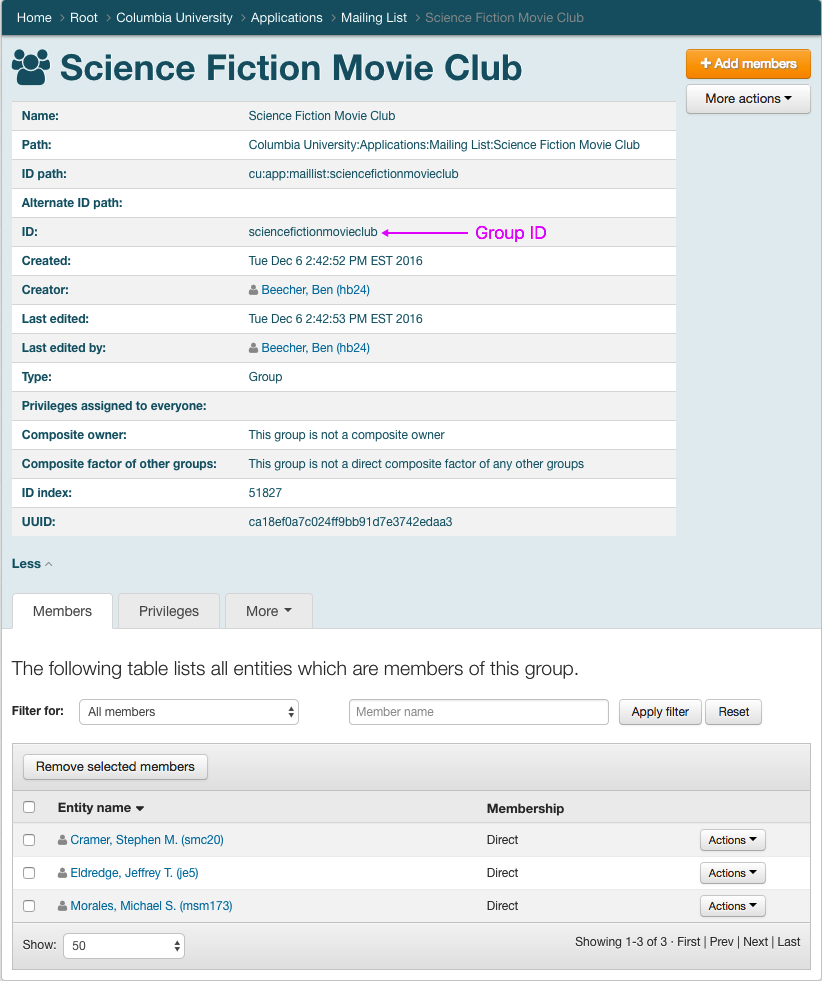Click the ID value sciencefictionmovieclub

pos(313,232)
